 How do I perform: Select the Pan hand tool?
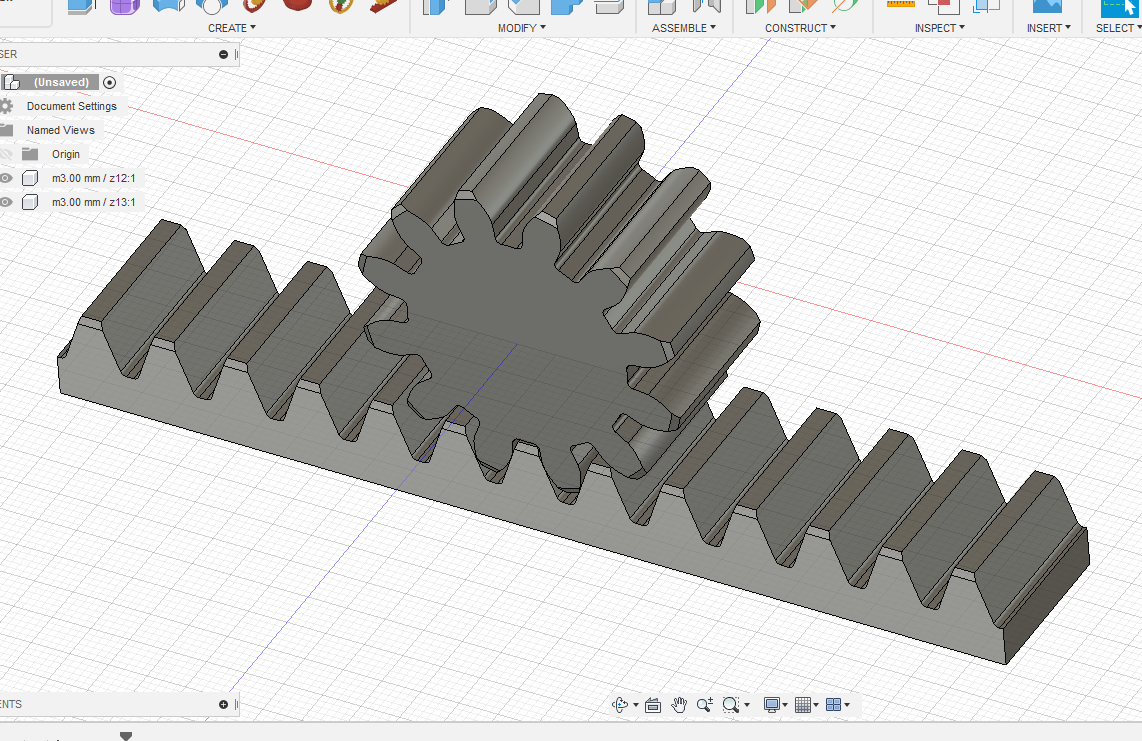(x=680, y=705)
